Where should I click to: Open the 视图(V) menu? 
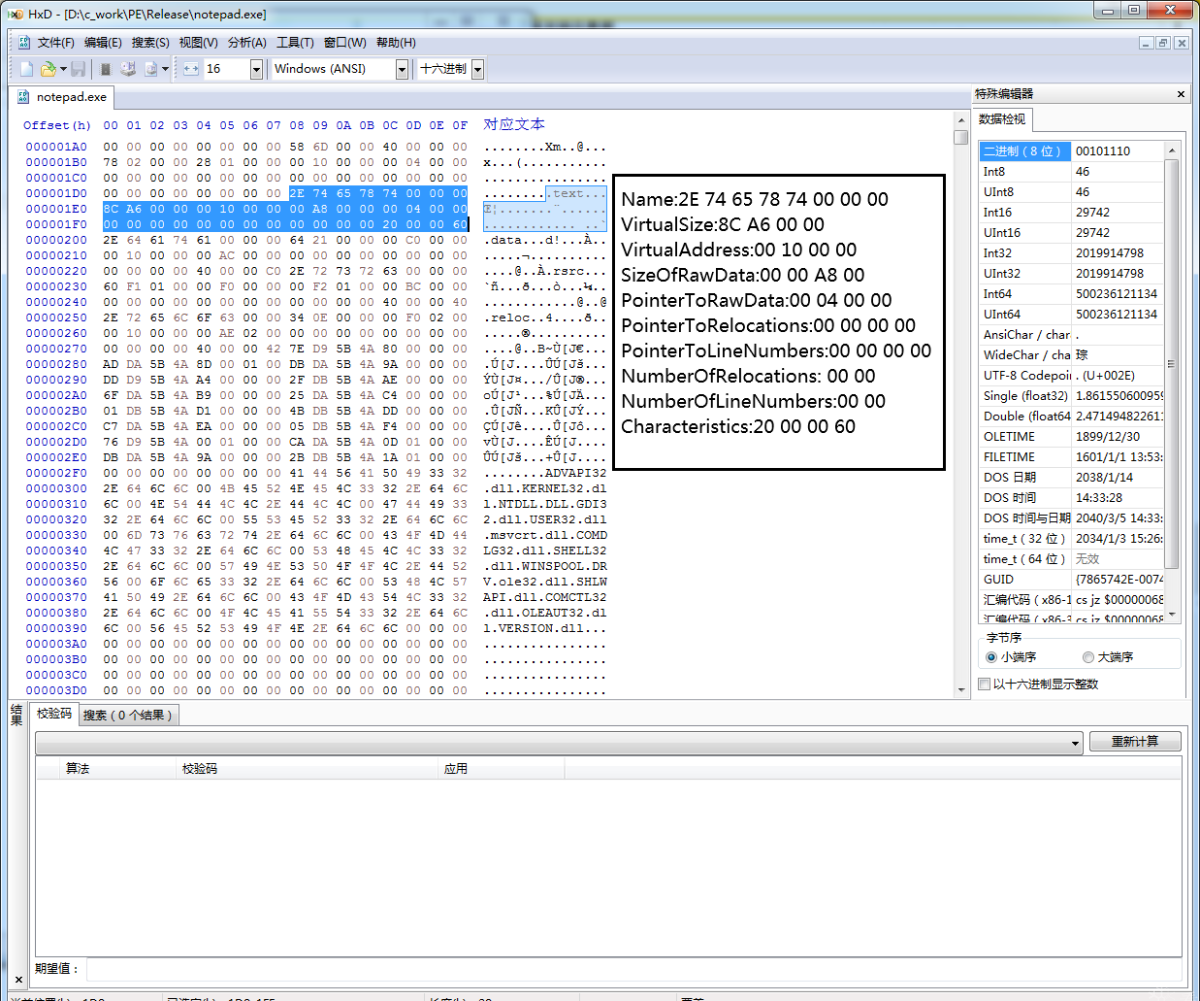point(198,43)
